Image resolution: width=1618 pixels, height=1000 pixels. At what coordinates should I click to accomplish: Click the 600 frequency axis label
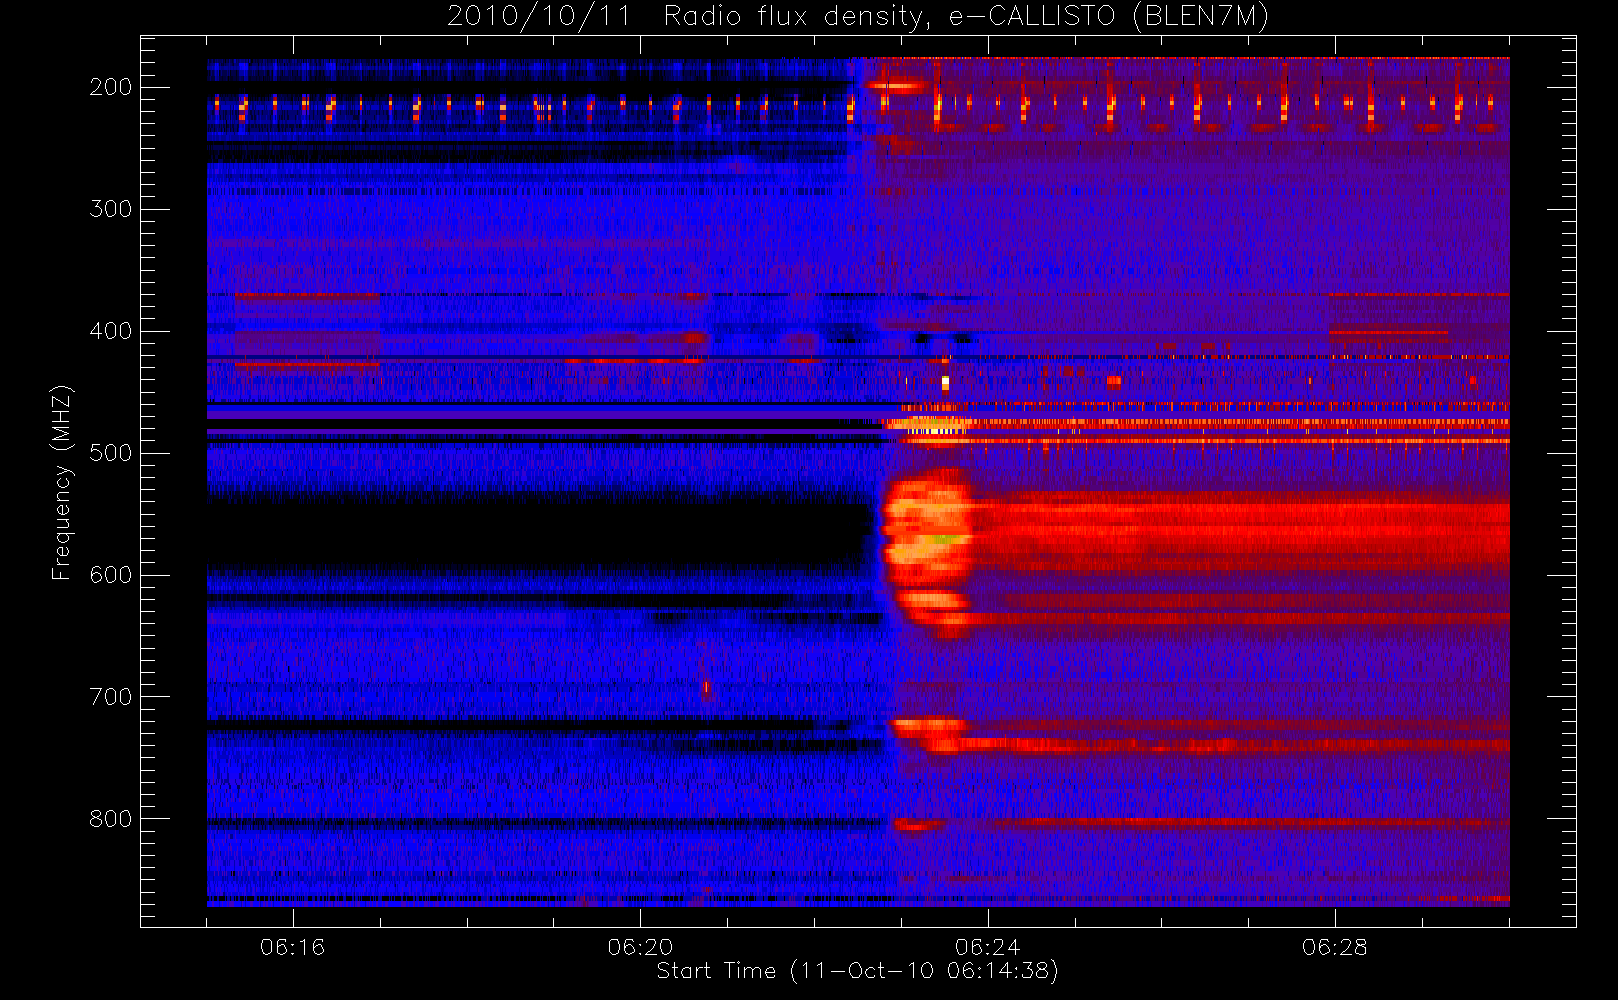[110, 575]
